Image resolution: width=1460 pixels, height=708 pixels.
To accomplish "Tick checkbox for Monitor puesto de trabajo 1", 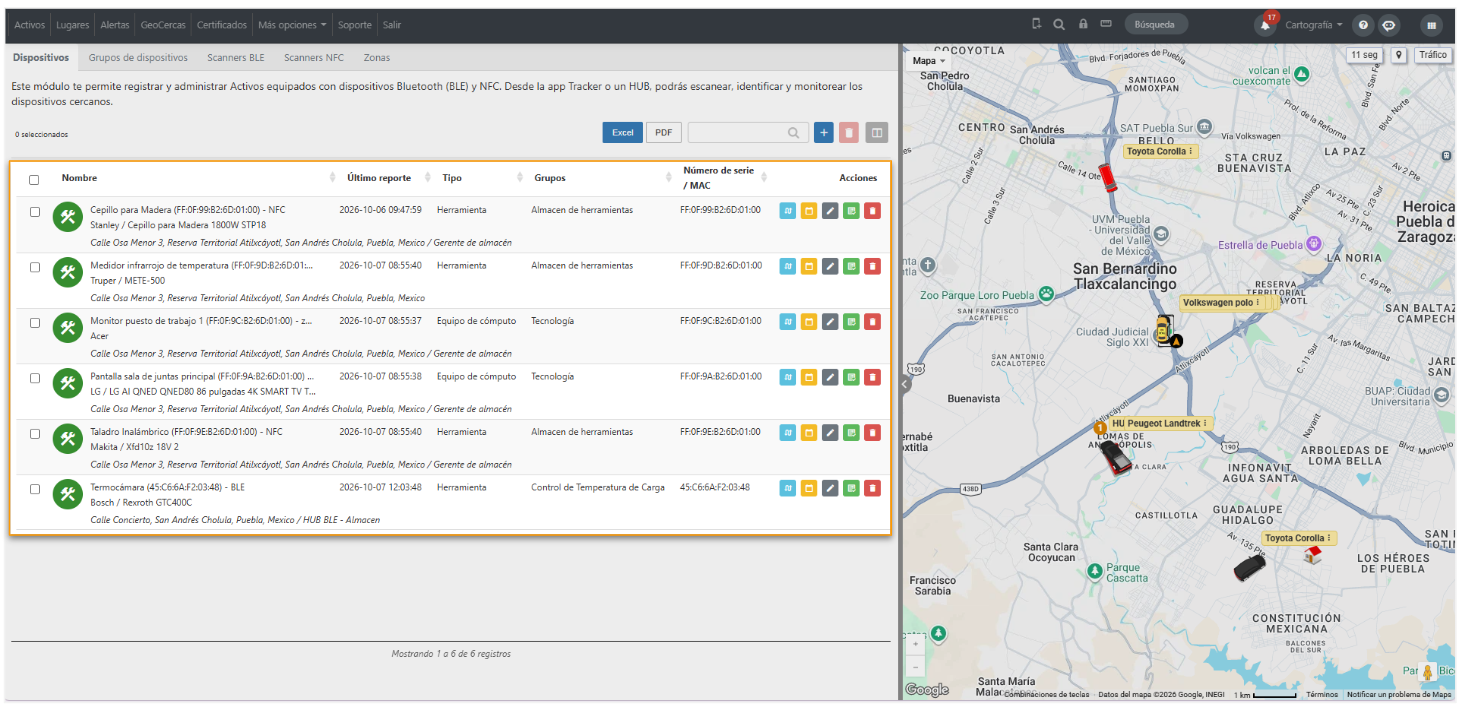I will coord(35,323).
